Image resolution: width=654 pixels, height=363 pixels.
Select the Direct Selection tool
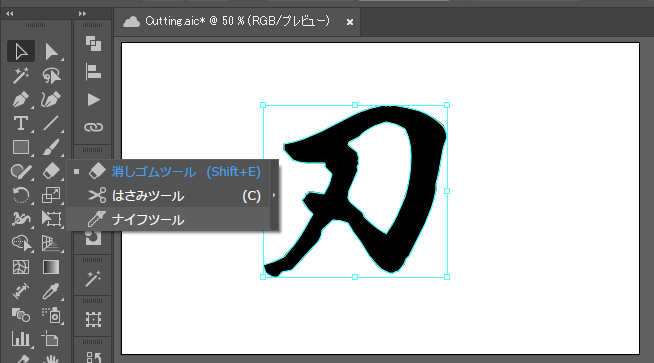(x=51, y=52)
